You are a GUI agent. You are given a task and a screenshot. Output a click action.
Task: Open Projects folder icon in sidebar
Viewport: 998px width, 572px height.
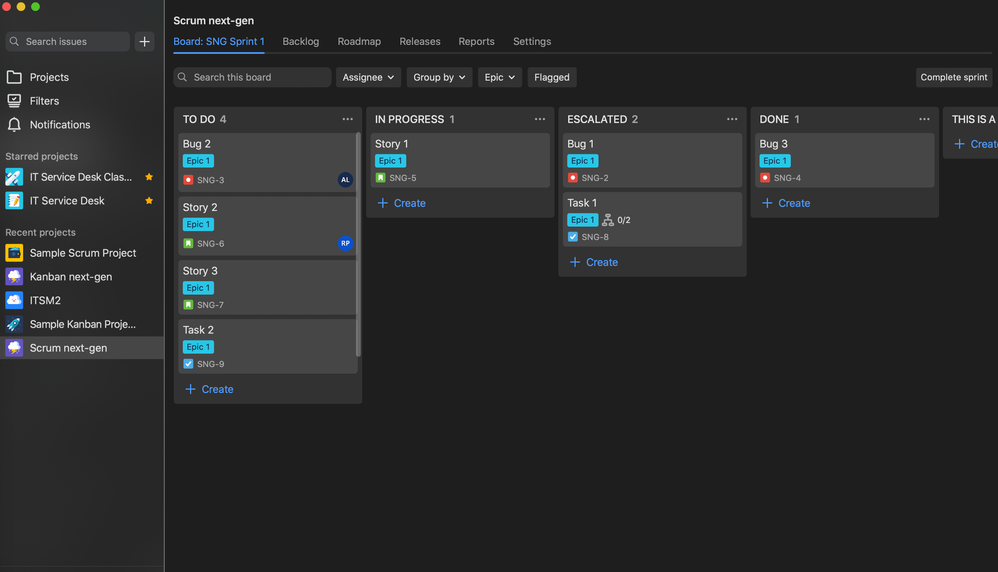click(x=14, y=77)
